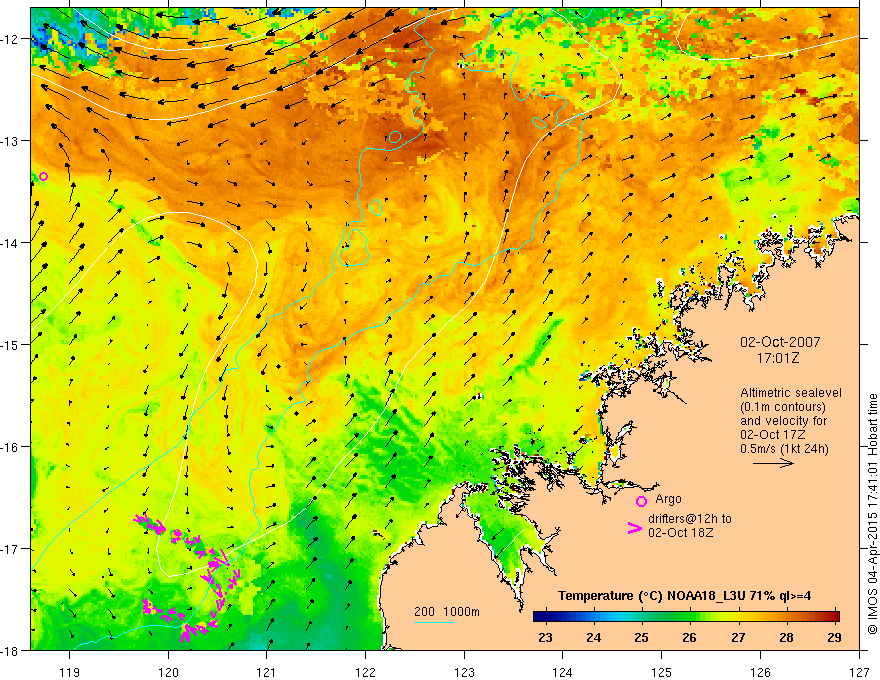Click the '200 1000m' bathymetry label
This screenshot has height=680, width=880.
click(447, 612)
